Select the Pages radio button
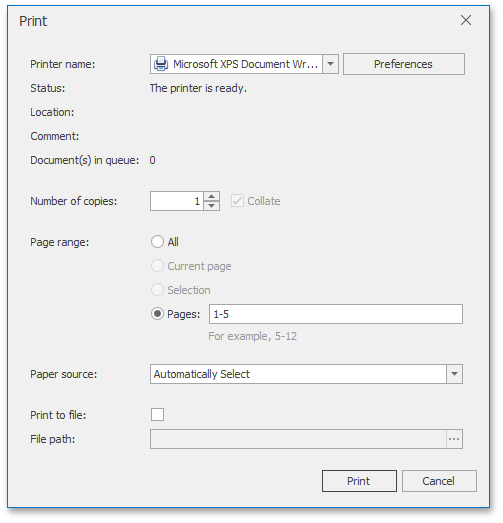503x523 pixels. (157, 314)
